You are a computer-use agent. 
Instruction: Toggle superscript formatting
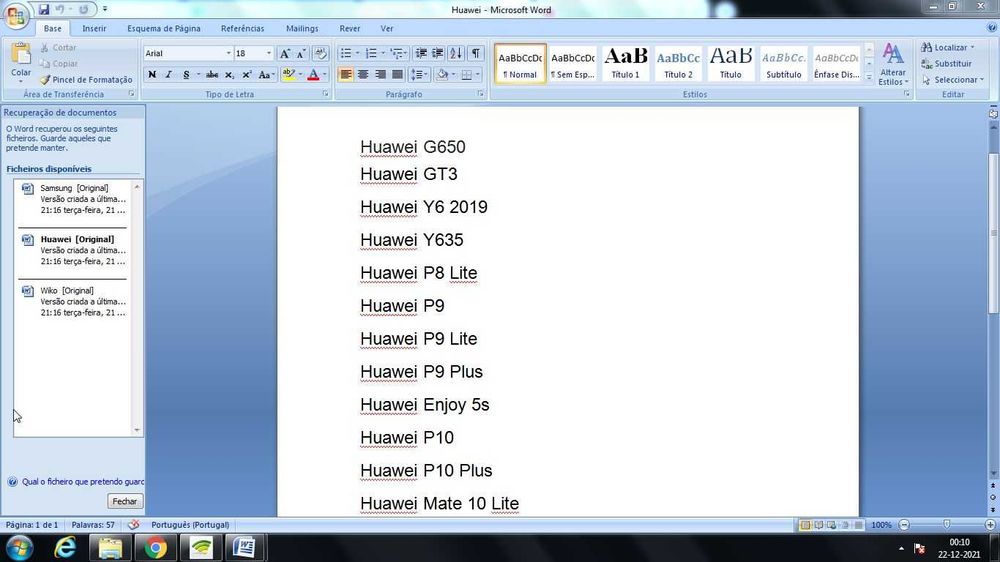click(x=247, y=75)
